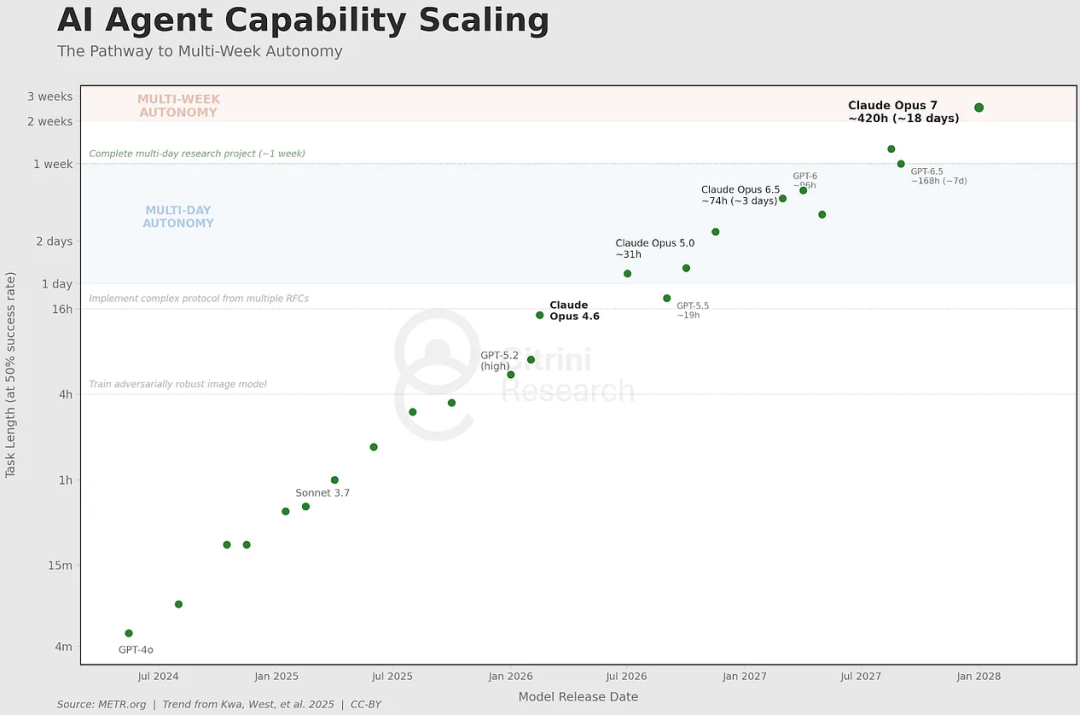1080x715 pixels.
Task: Click the Claude Opus 4.6 data point
Action: [x=540, y=315]
